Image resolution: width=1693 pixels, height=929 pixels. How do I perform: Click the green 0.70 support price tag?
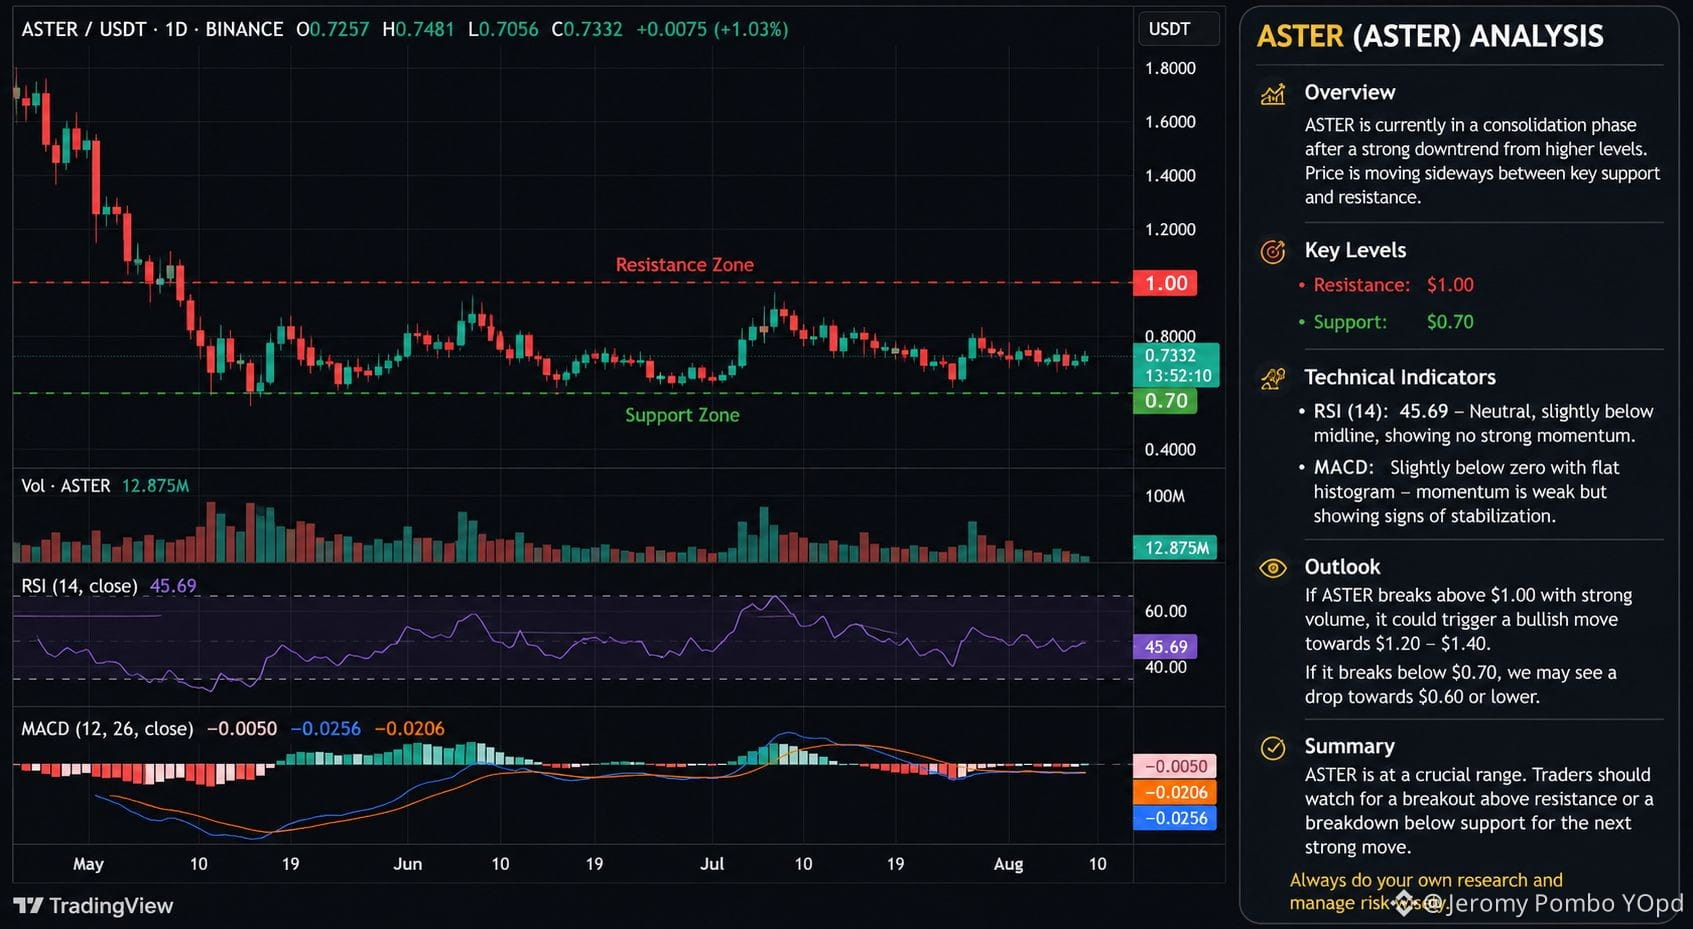pos(1165,401)
